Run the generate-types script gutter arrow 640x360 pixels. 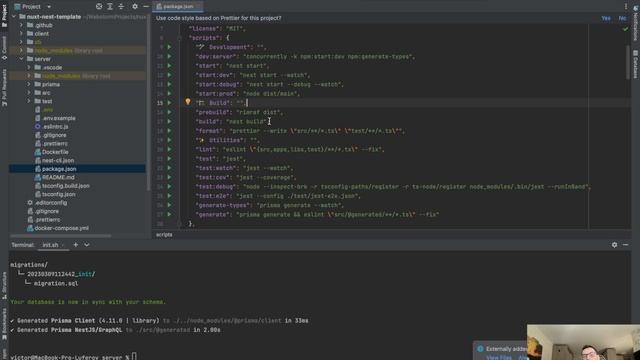169,205
